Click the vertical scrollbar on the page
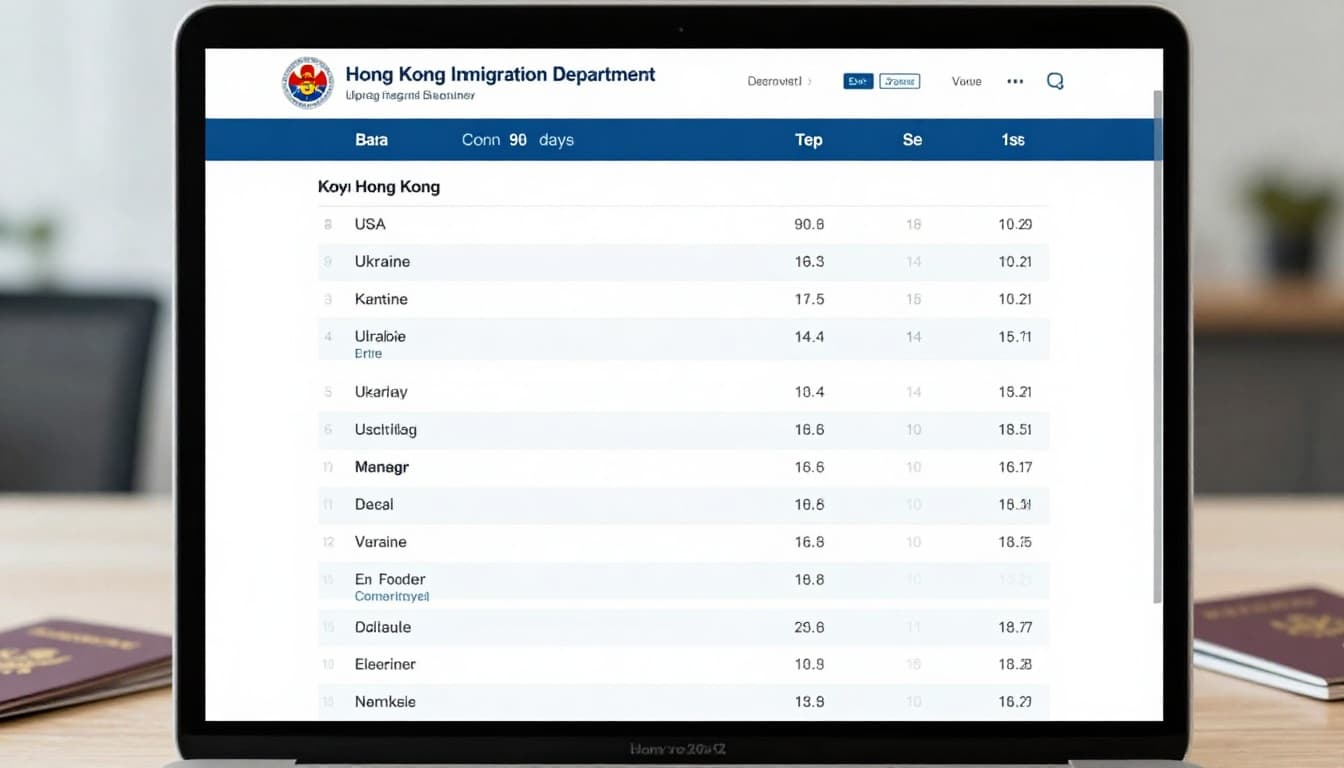The width and height of the screenshot is (1344, 768). [x=1158, y=350]
